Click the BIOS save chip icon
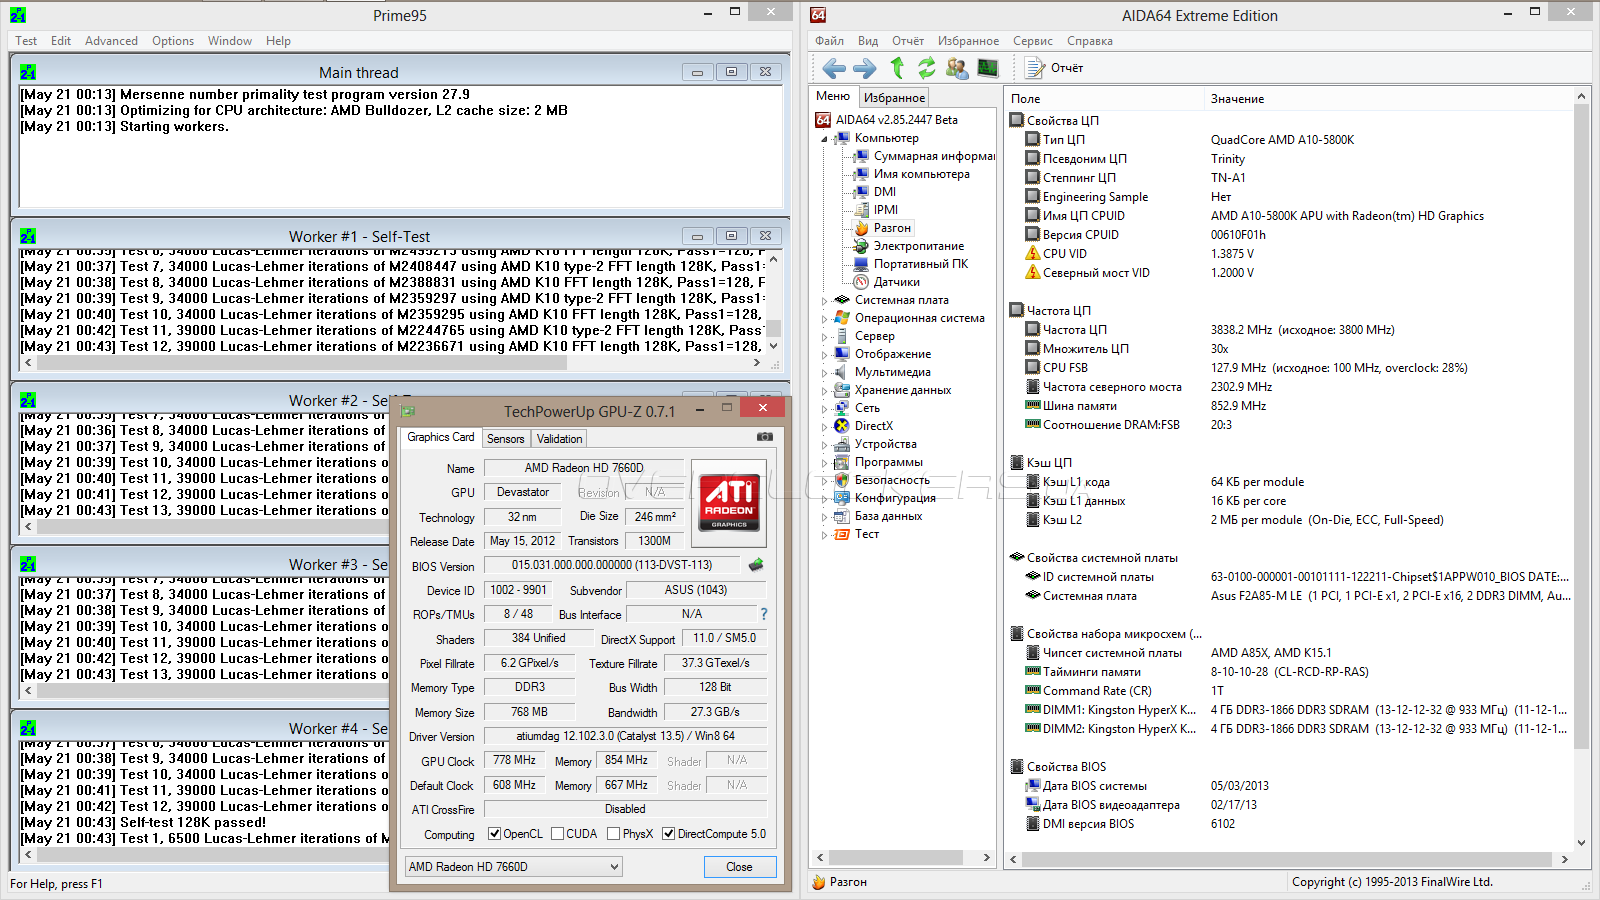The image size is (1600, 900). pyautogui.click(x=756, y=565)
